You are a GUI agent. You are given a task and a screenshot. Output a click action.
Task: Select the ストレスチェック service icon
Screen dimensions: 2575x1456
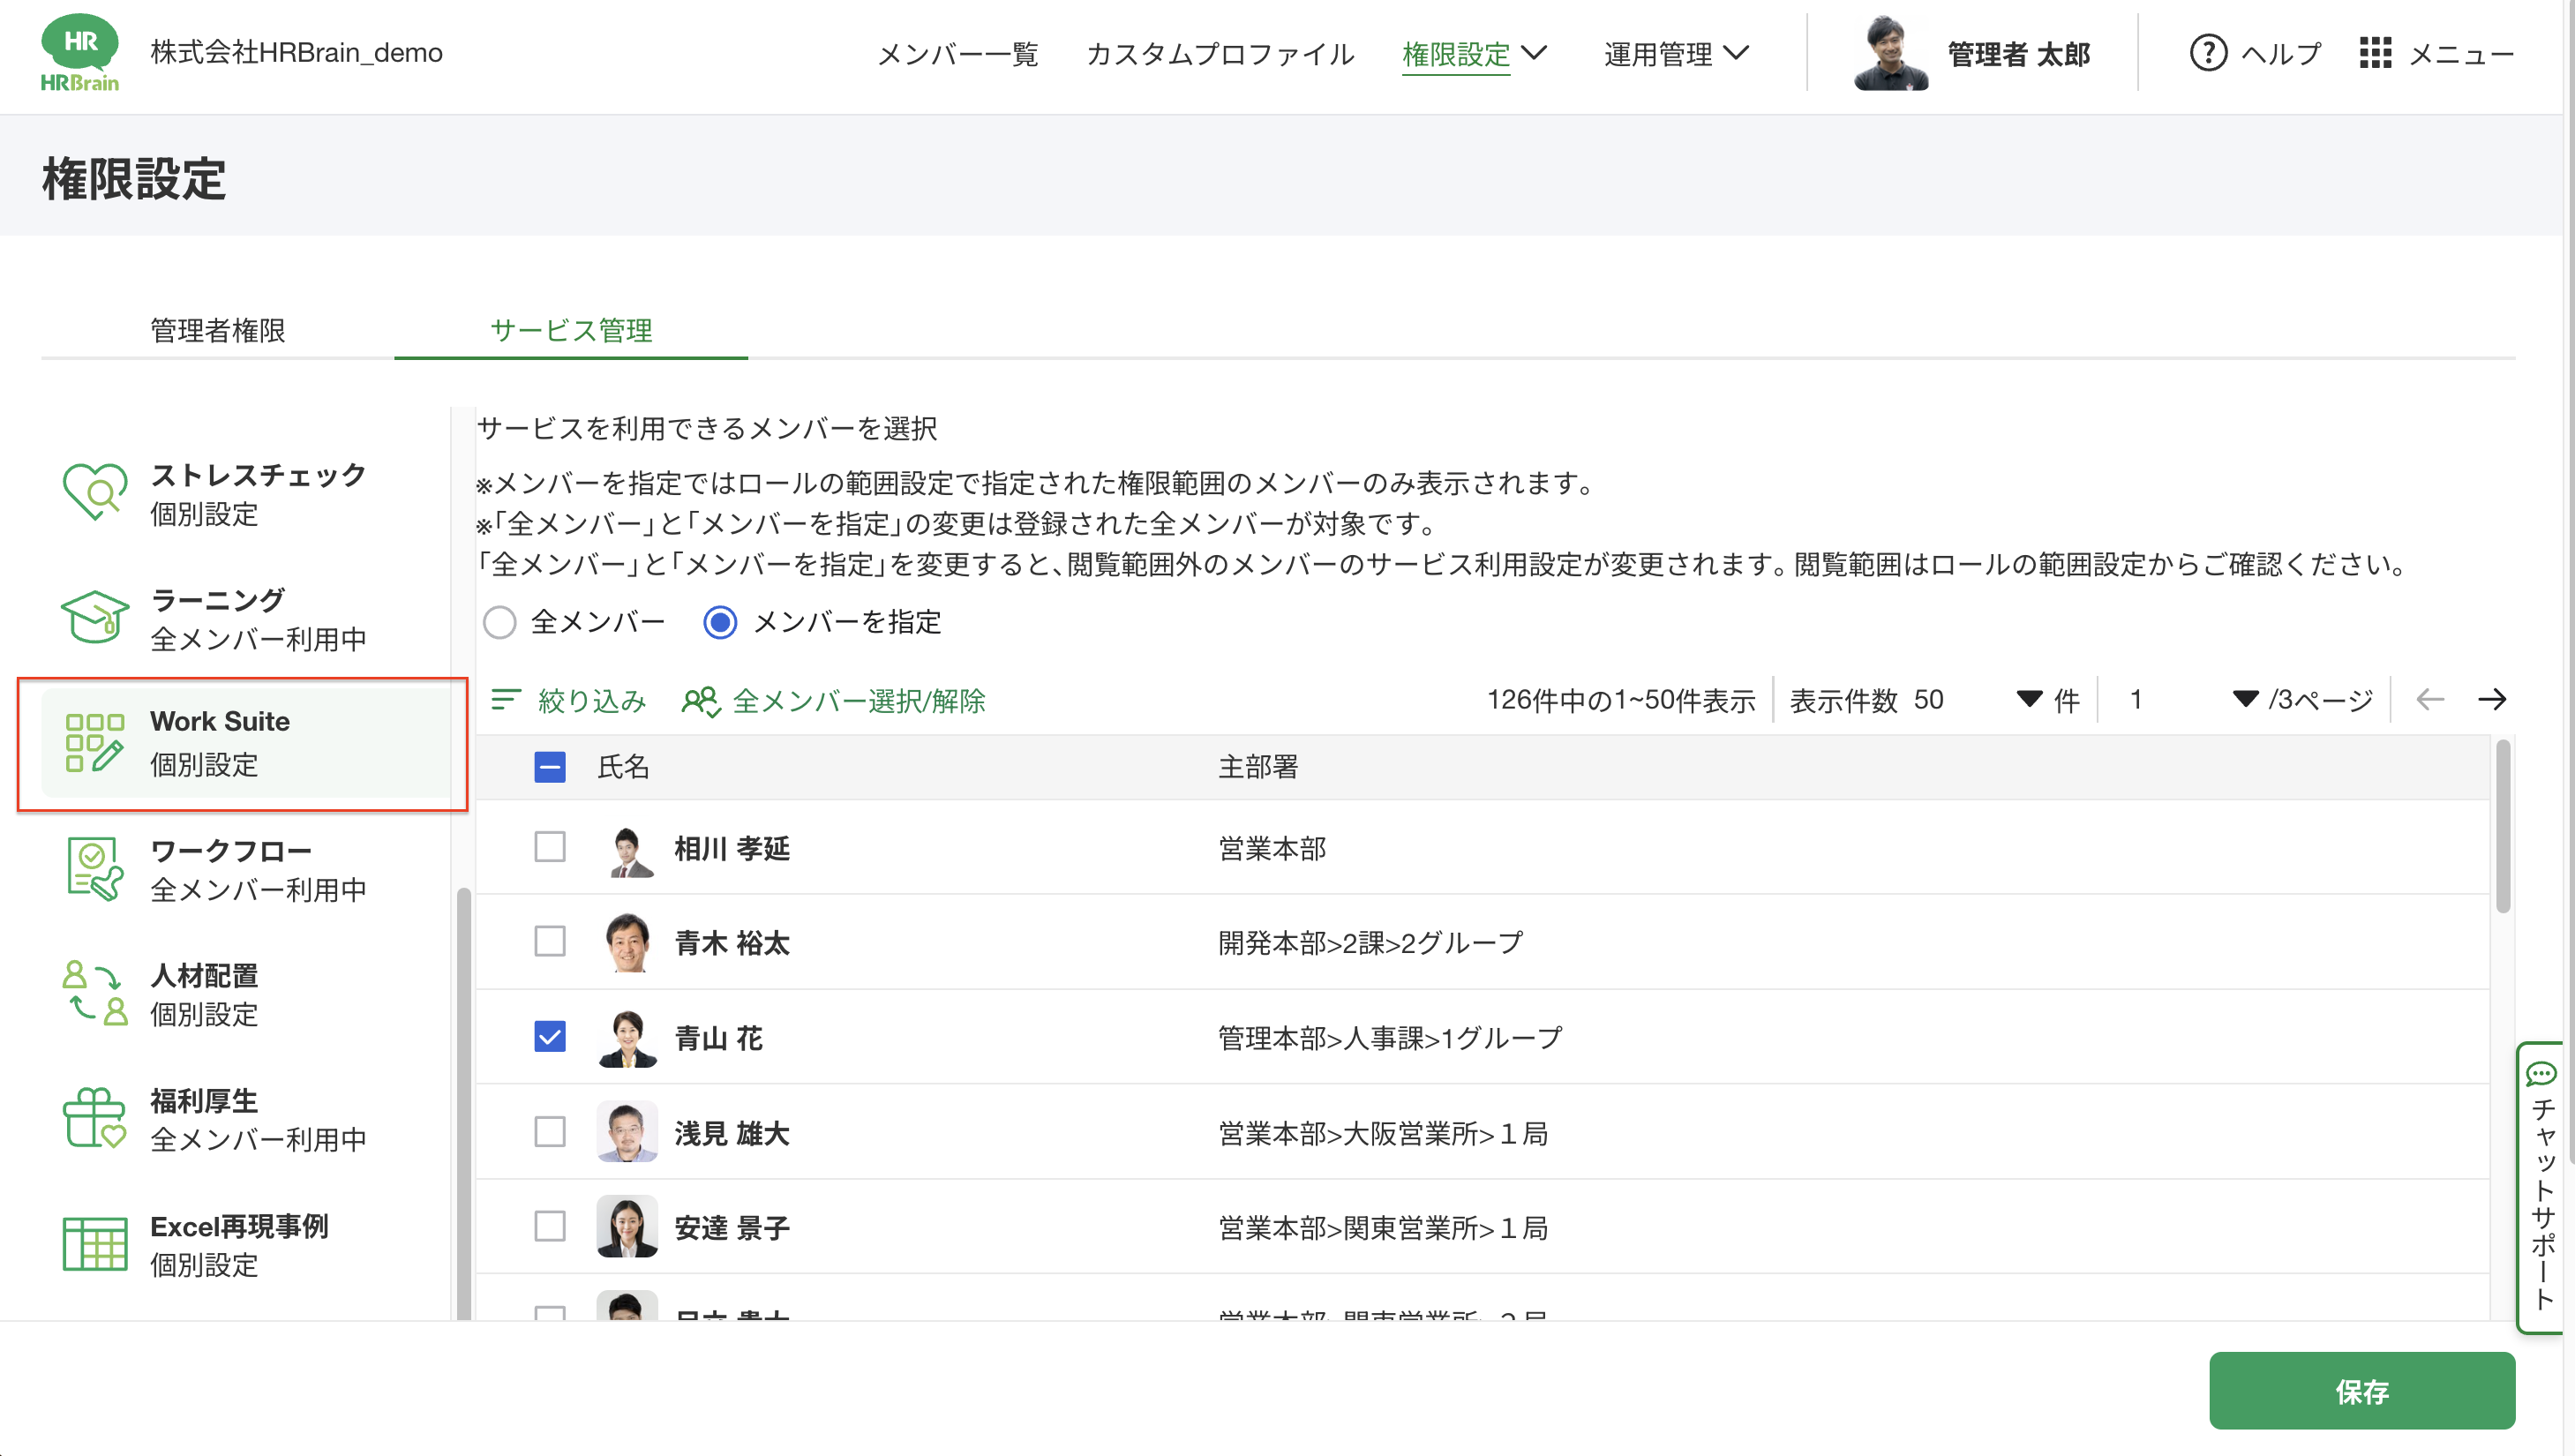[95, 494]
